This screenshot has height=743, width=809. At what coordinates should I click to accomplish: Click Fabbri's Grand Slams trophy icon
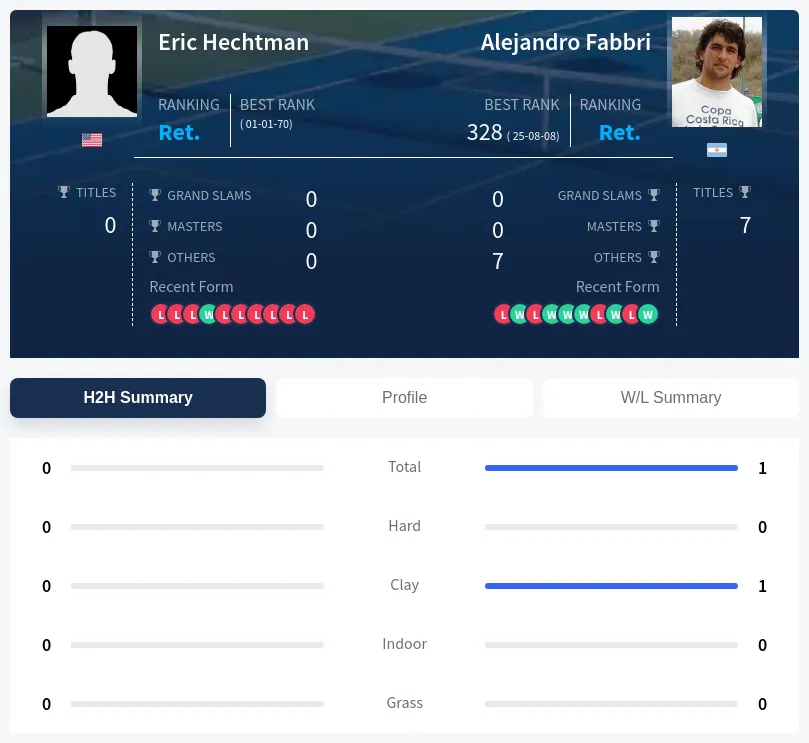[x=654, y=195]
